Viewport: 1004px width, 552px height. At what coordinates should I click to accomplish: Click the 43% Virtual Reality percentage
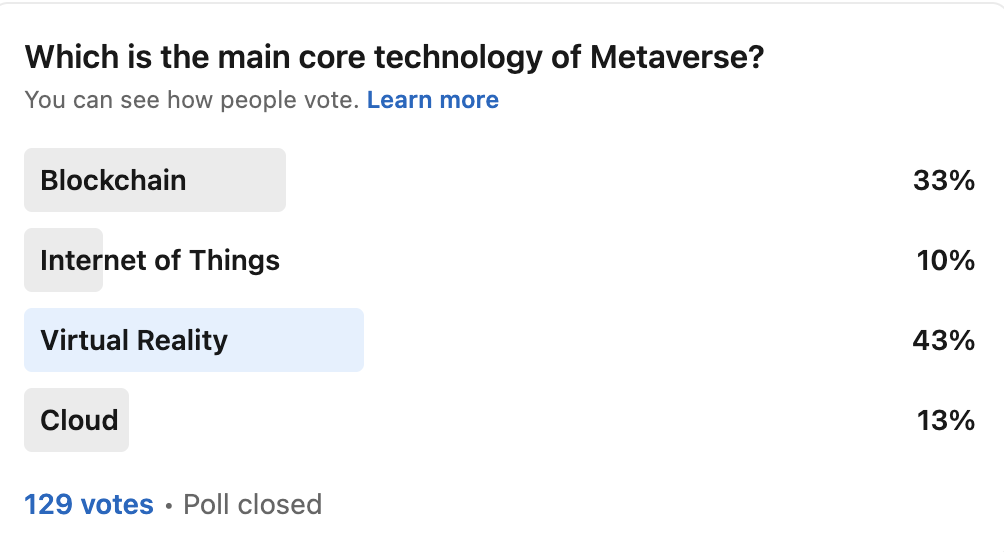pos(943,340)
